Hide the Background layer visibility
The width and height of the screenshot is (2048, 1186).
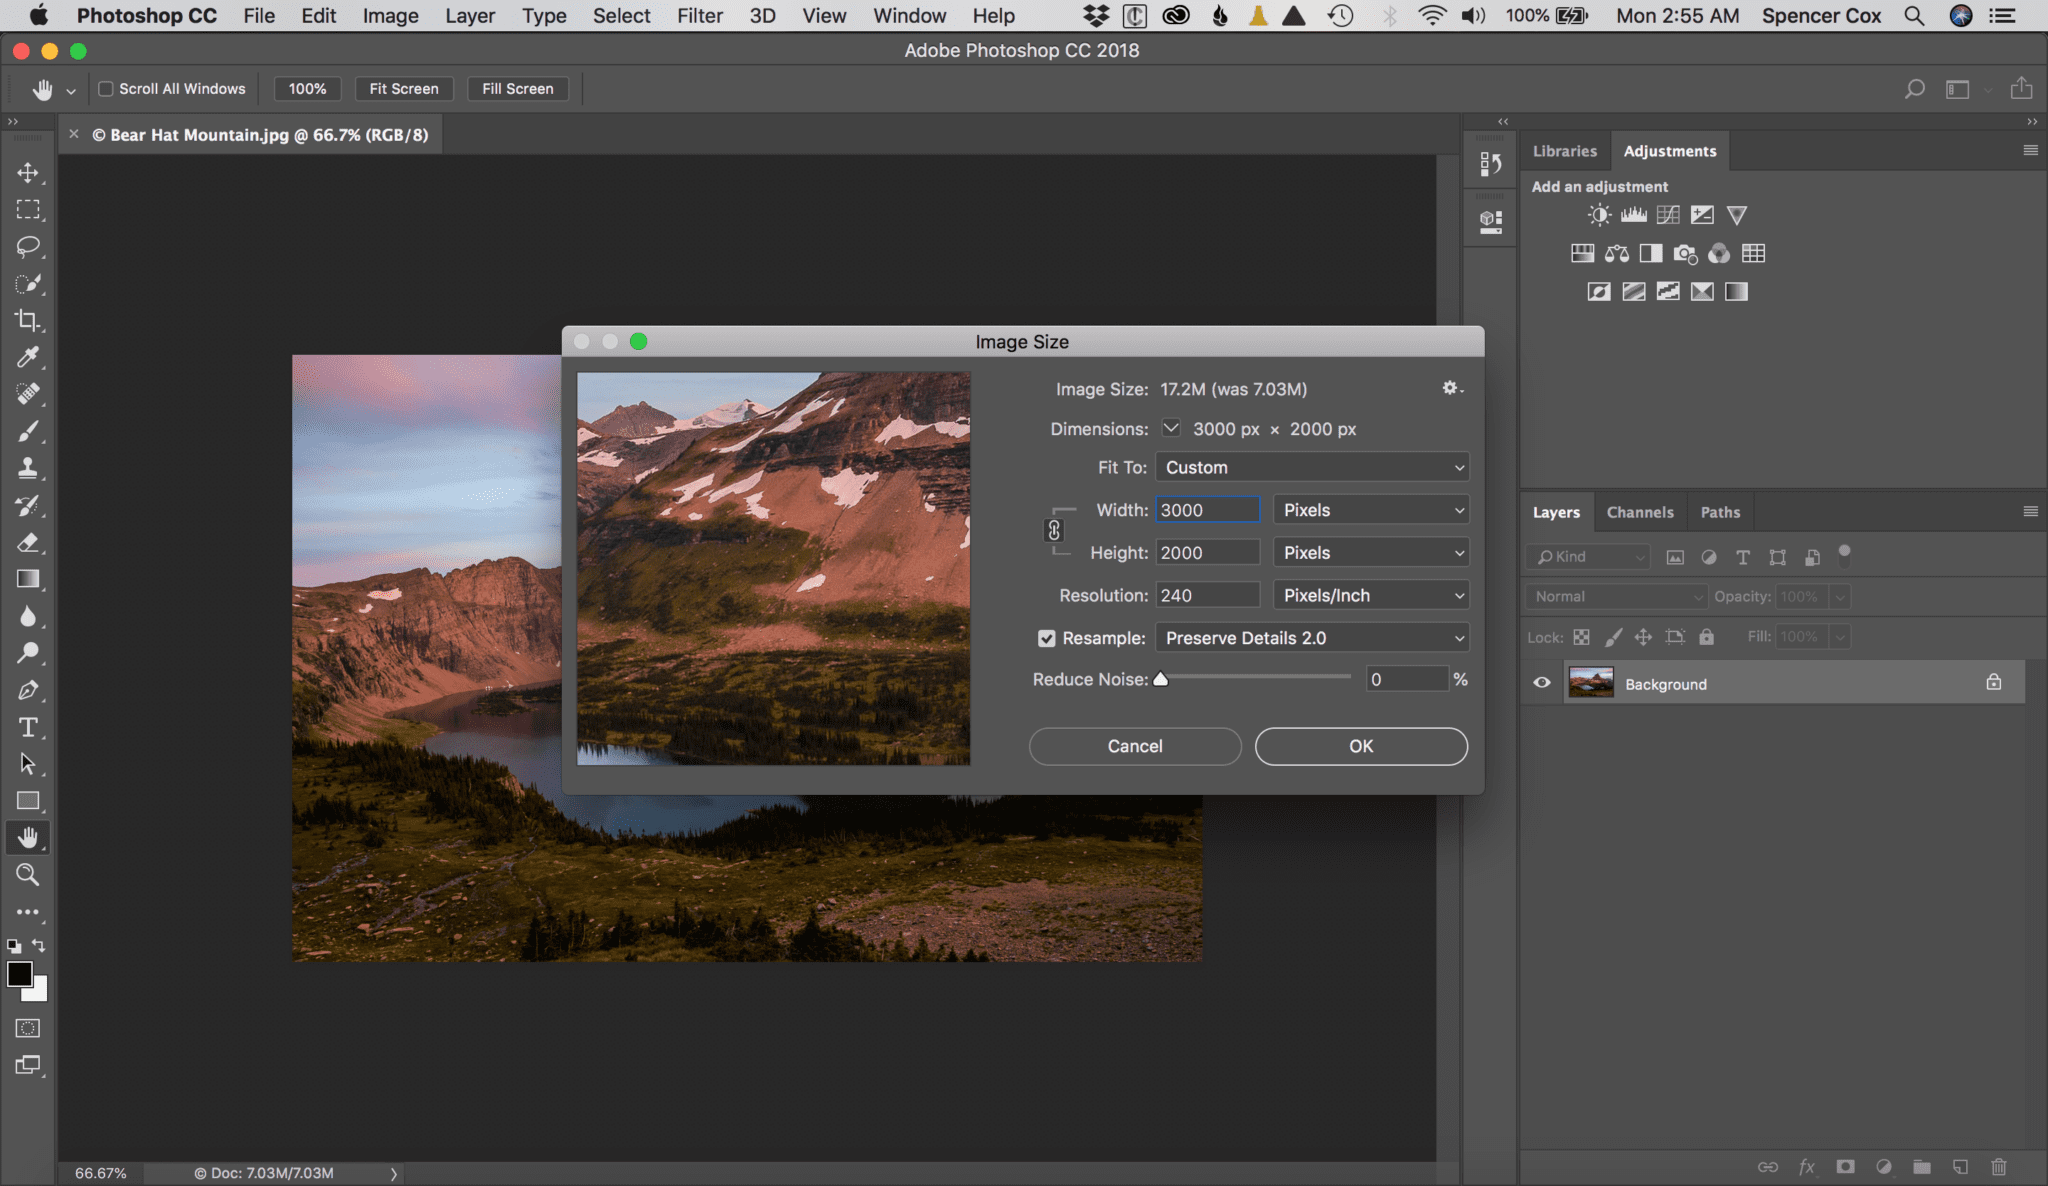[1541, 683]
